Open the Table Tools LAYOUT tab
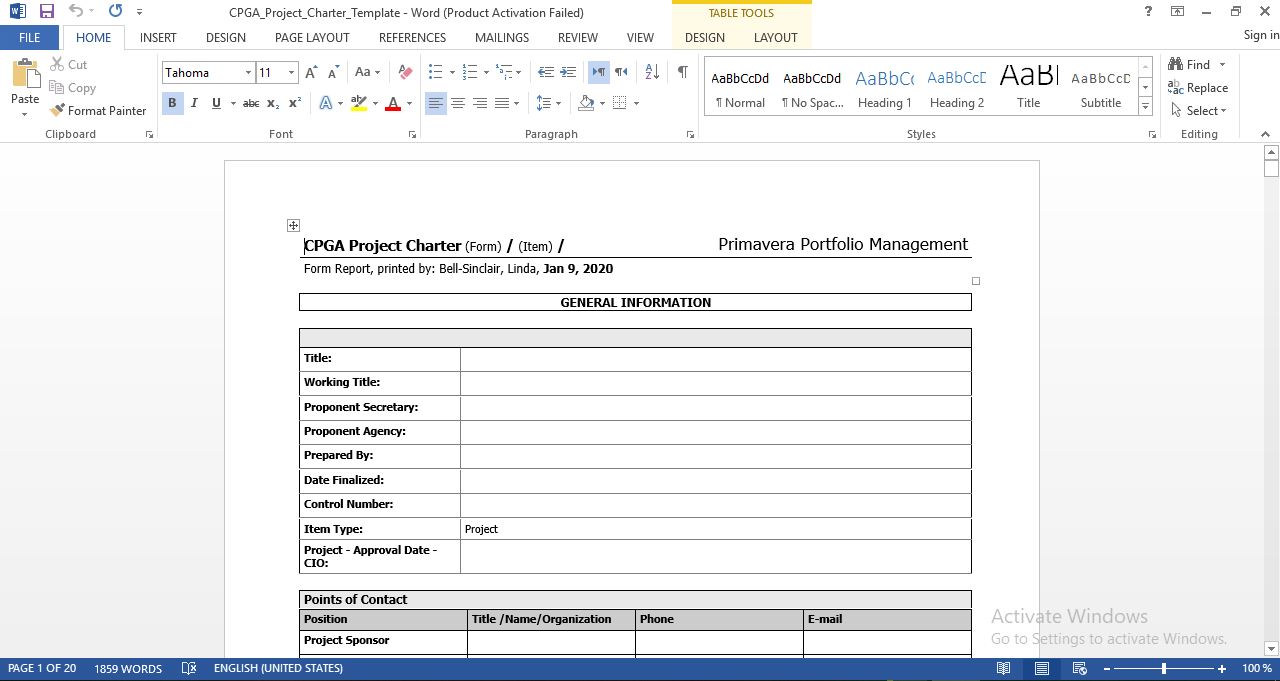The height and width of the screenshot is (681, 1280). click(775, 37)
